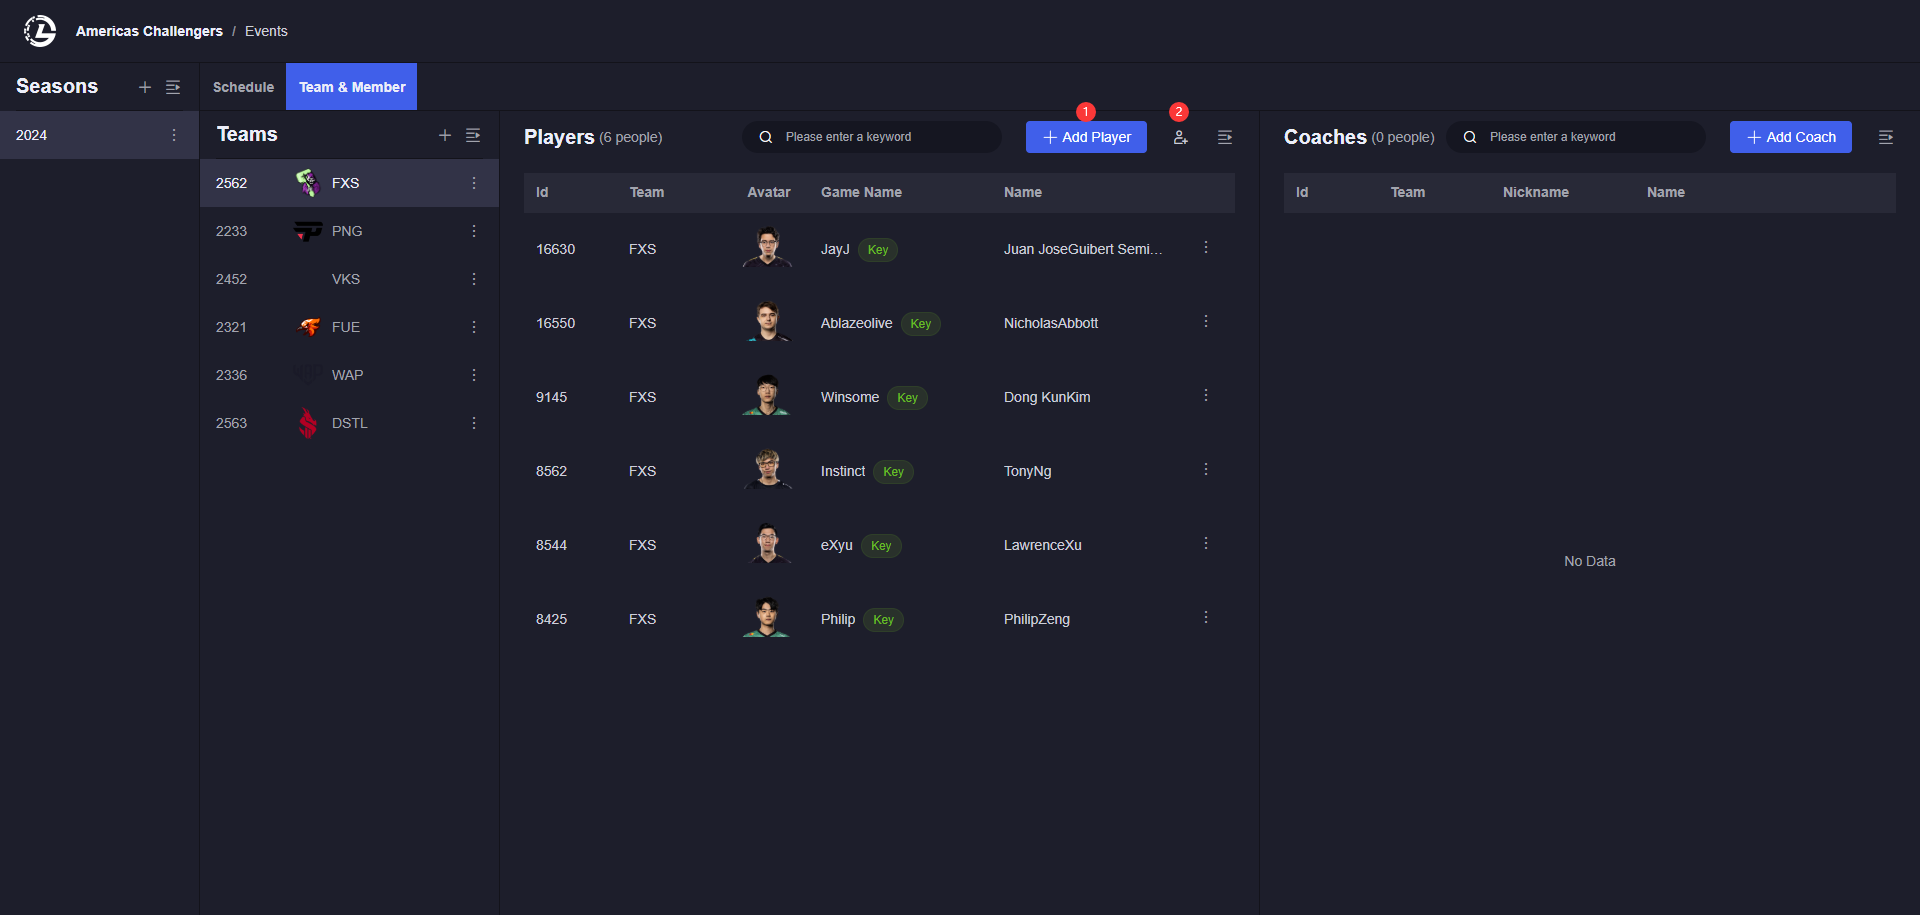The image size is (1920, 915).
Task: Click the app logo in header
Action: [x=40, y=31]
